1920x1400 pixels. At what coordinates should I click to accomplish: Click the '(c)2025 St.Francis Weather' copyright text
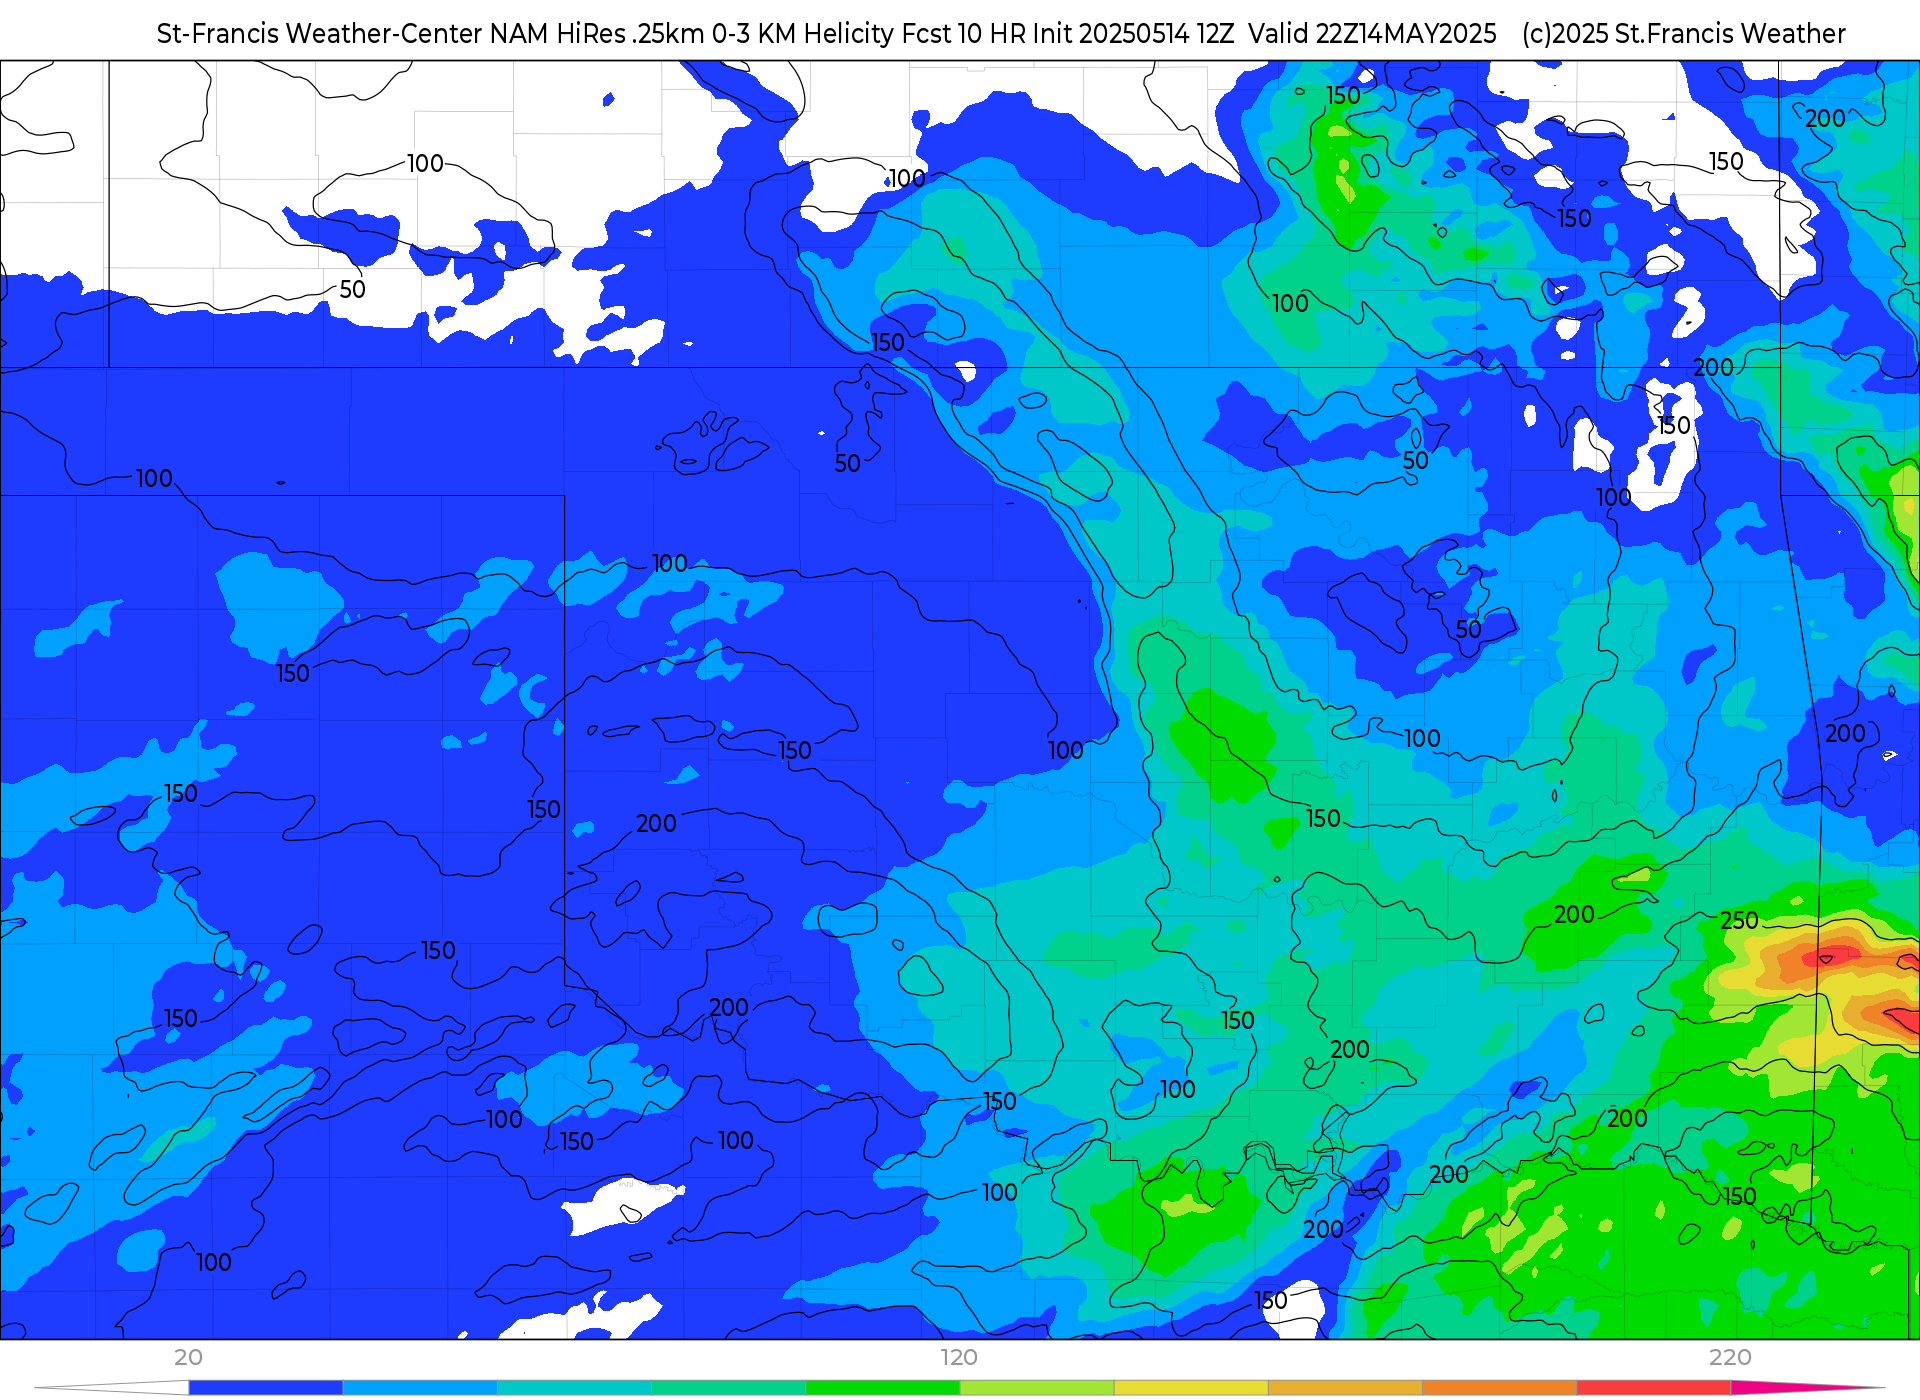click(x=1684, y=34)
